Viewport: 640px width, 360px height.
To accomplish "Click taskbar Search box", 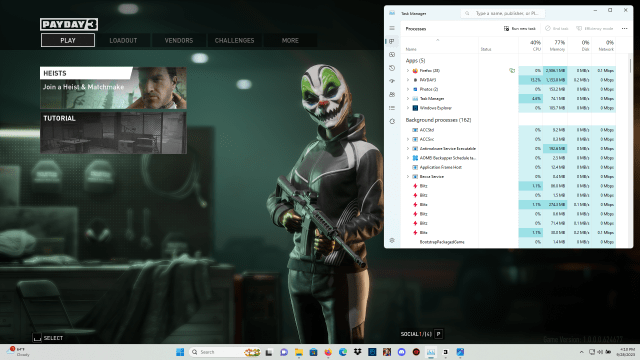I will [x=224, y=352].
